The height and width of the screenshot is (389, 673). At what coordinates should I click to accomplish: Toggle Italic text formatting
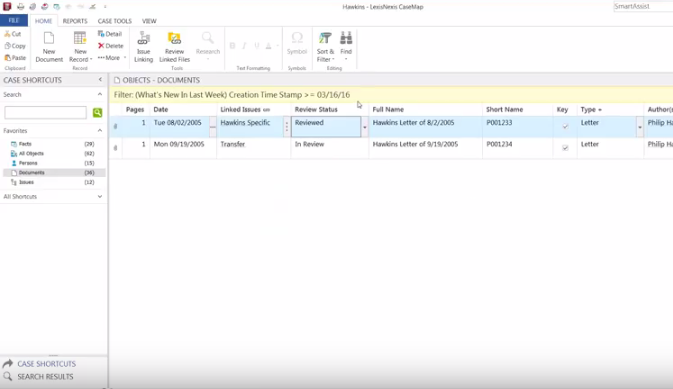(244, 46)
